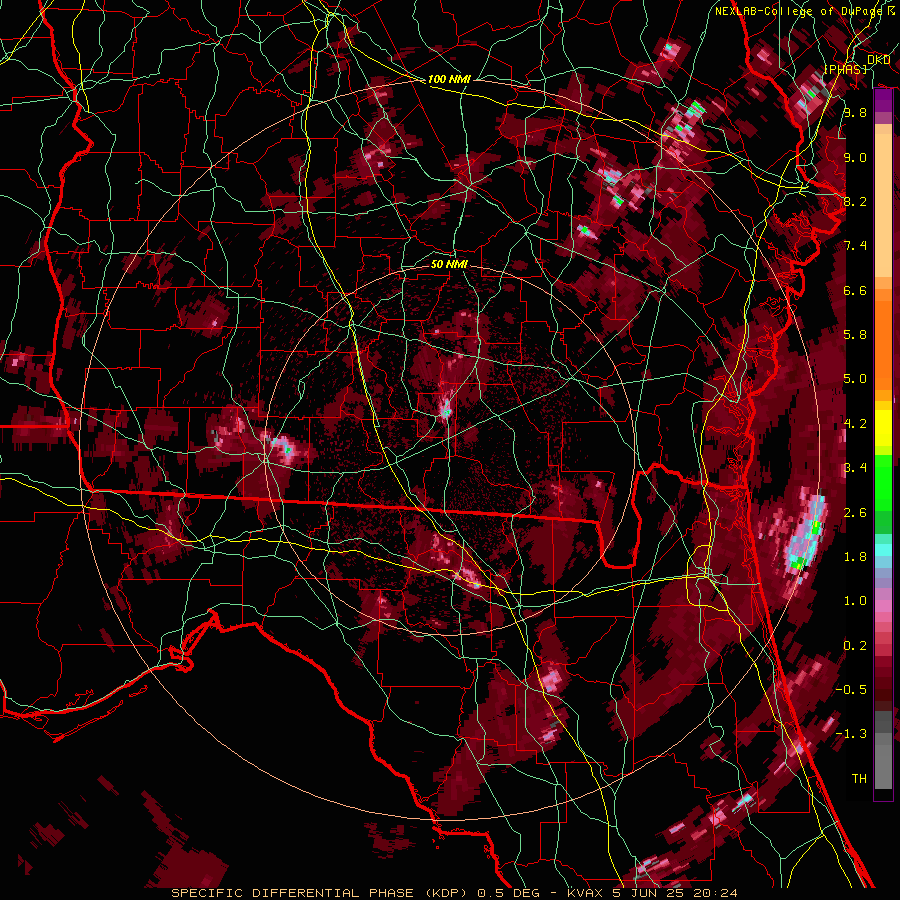This screenshot has width=900, height=900.
Task: Click the 5.8 value on color scale
Action: [x=855, y=335]
